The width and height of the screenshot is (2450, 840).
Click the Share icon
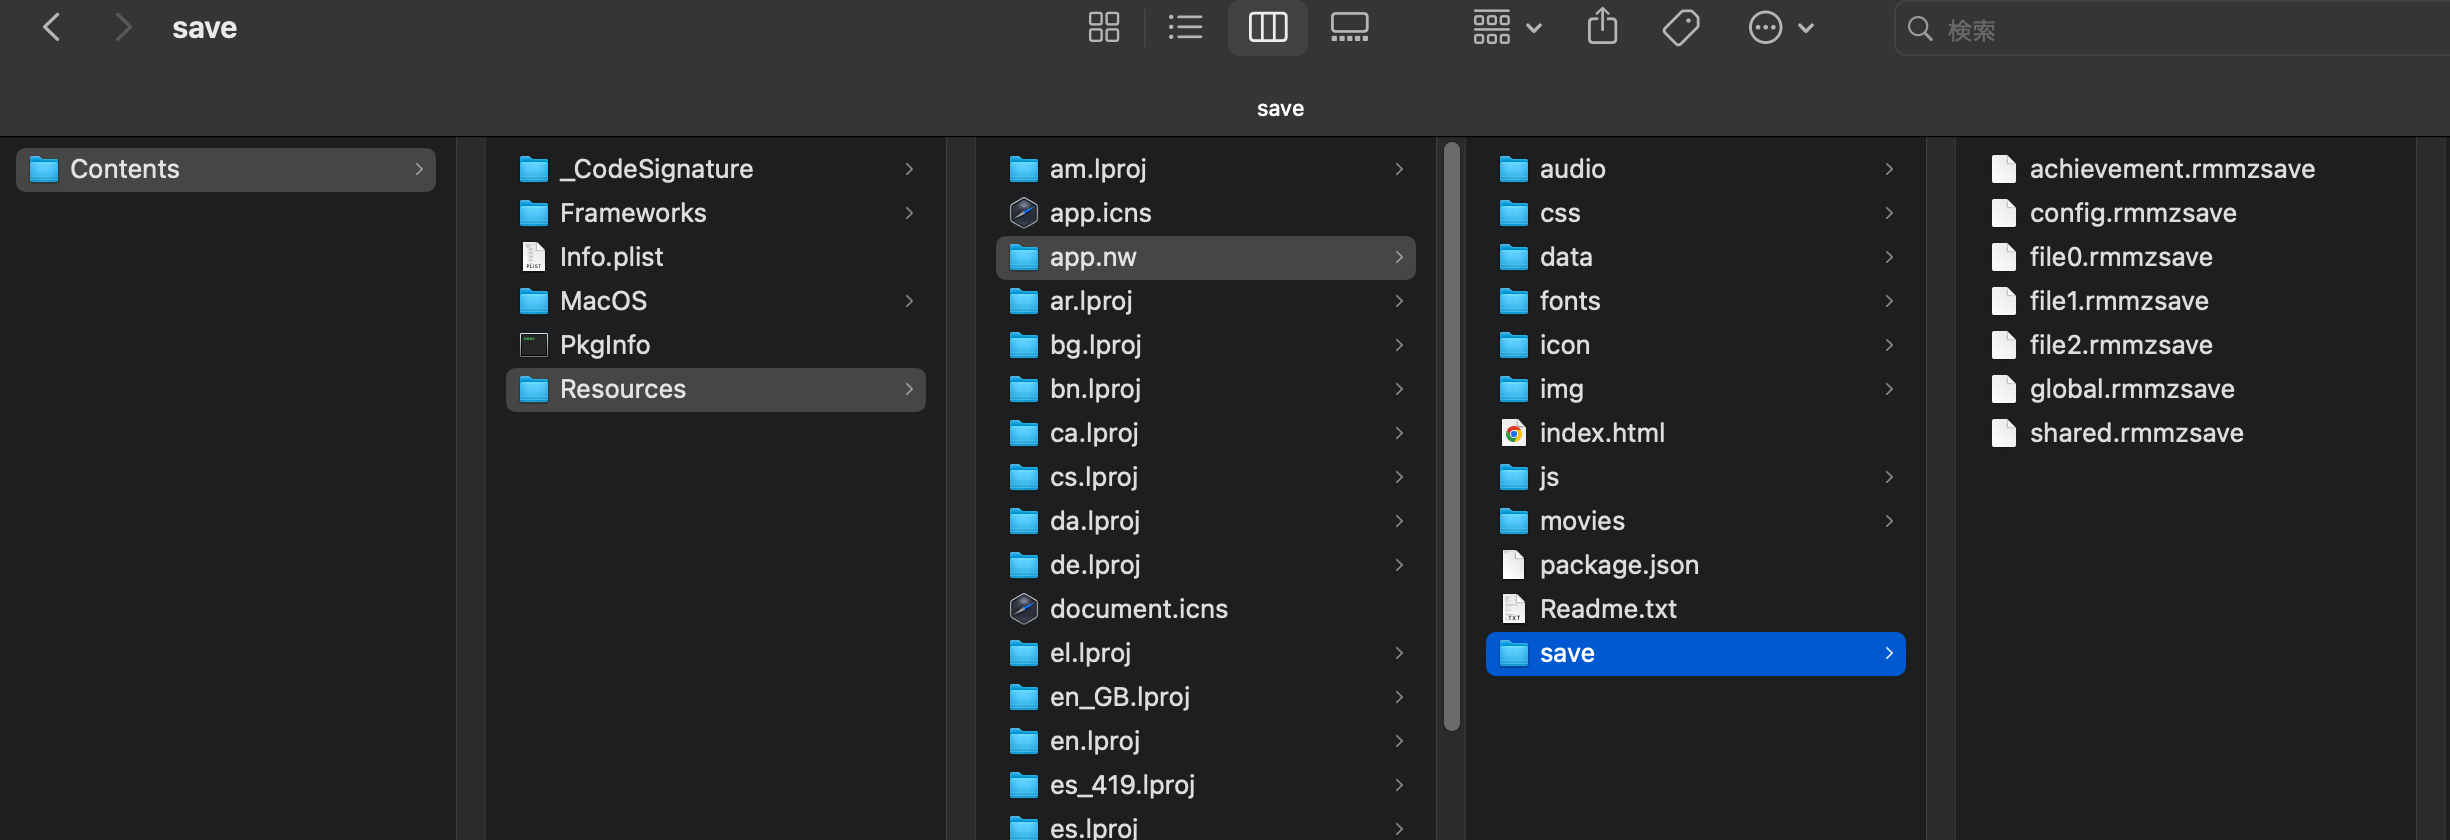[1602, 28]
